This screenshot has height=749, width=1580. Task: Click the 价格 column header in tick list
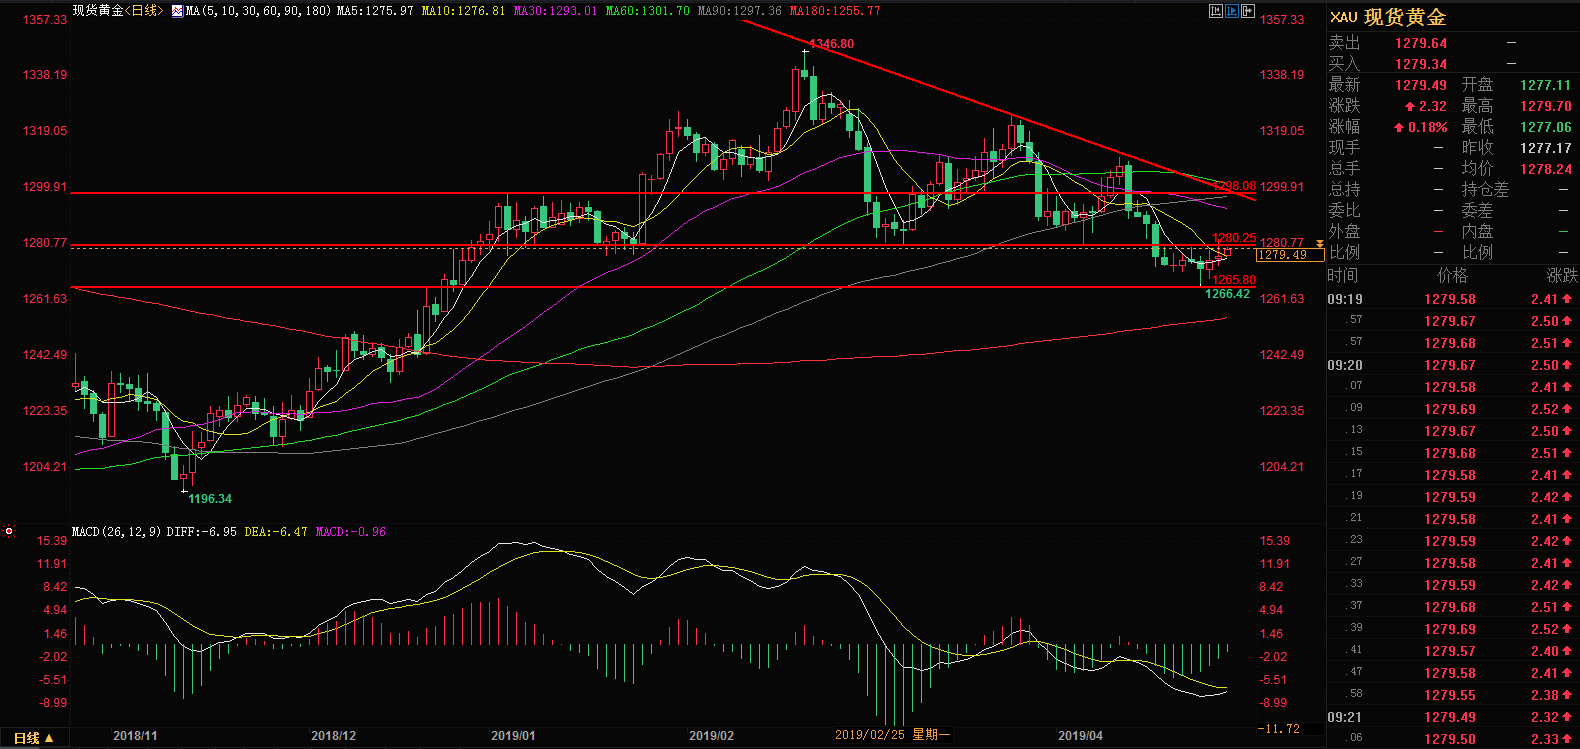pyautogui.click(x=1453, y=275)
